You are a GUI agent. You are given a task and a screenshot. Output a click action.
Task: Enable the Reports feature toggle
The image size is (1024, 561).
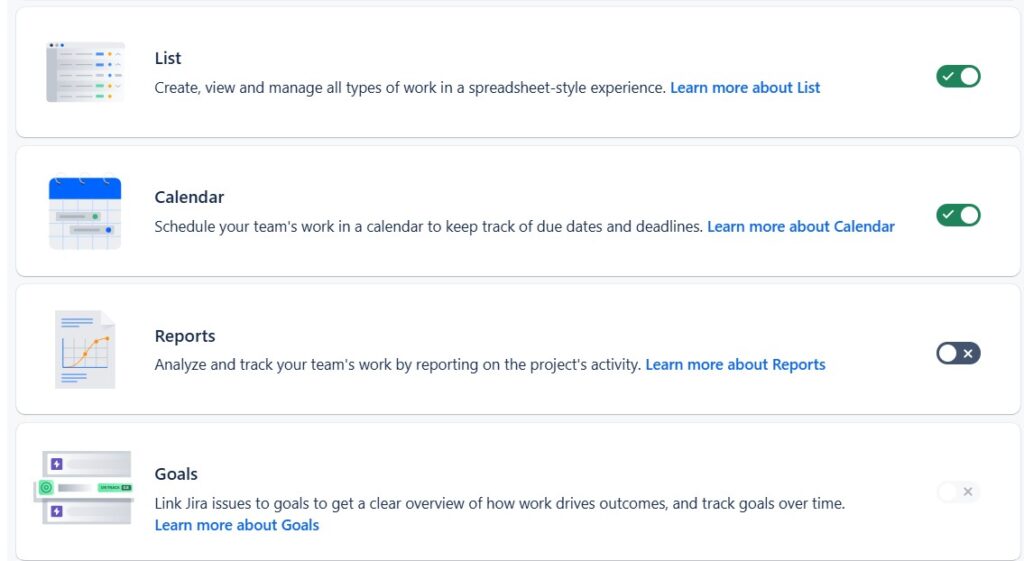coord(958,353)
